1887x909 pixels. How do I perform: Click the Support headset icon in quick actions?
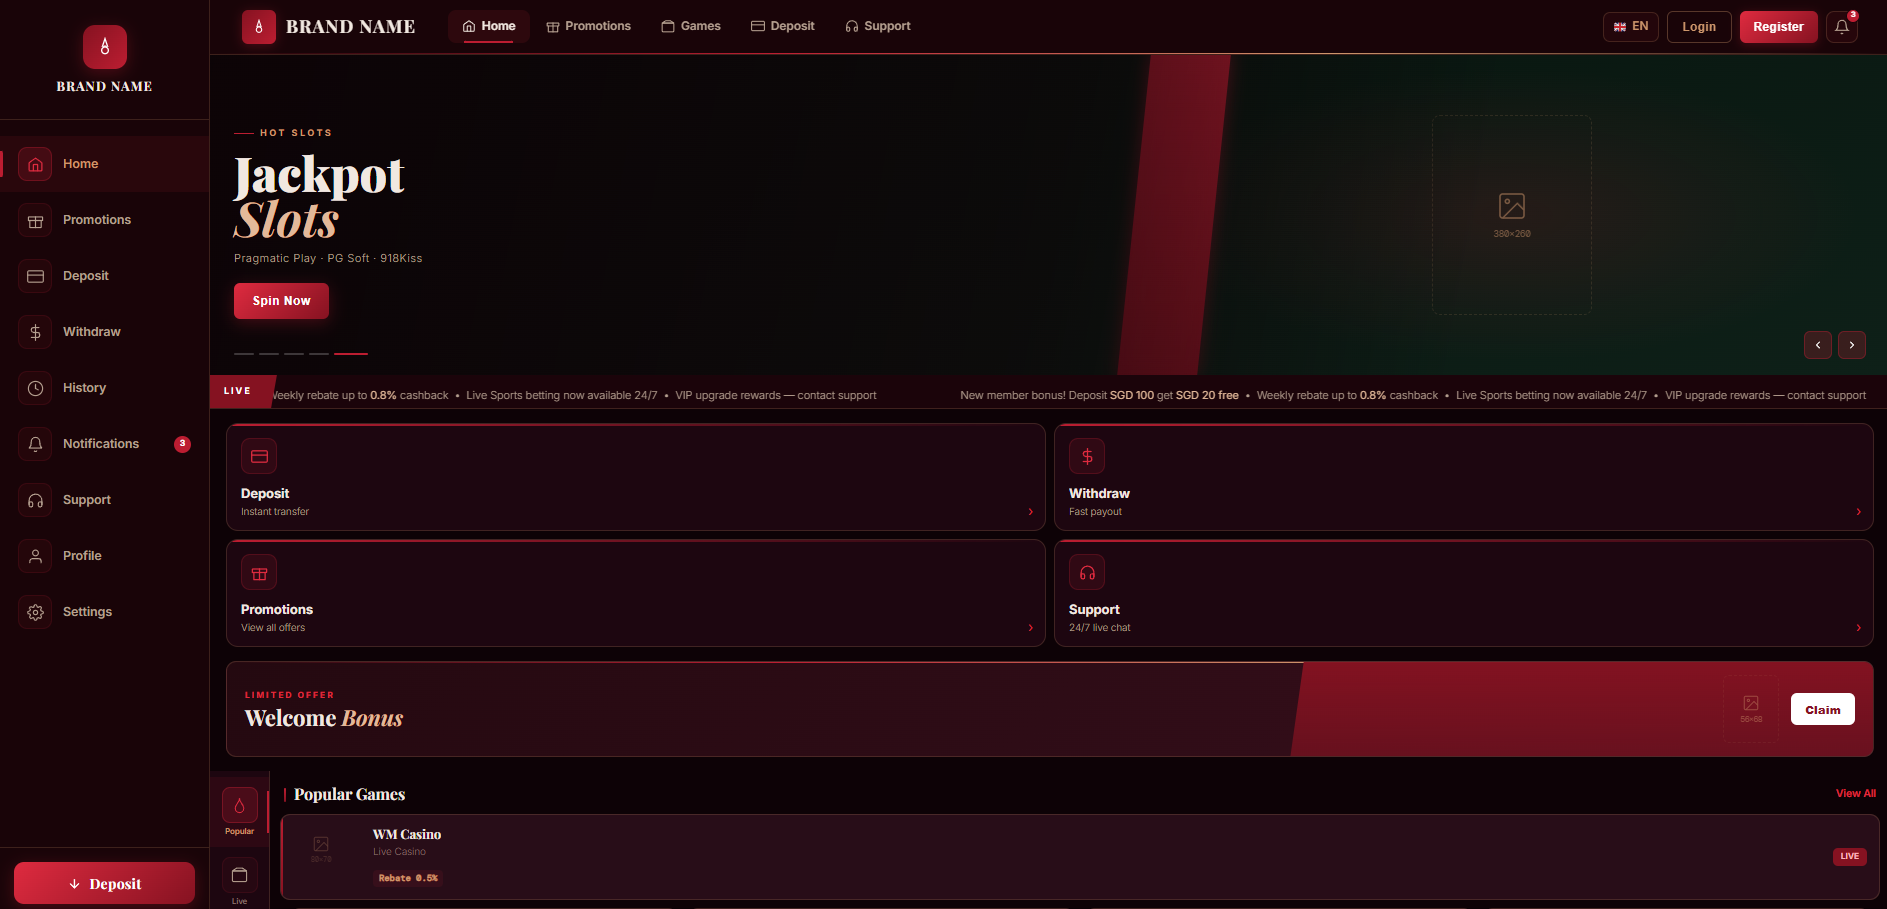[1087, 573]
